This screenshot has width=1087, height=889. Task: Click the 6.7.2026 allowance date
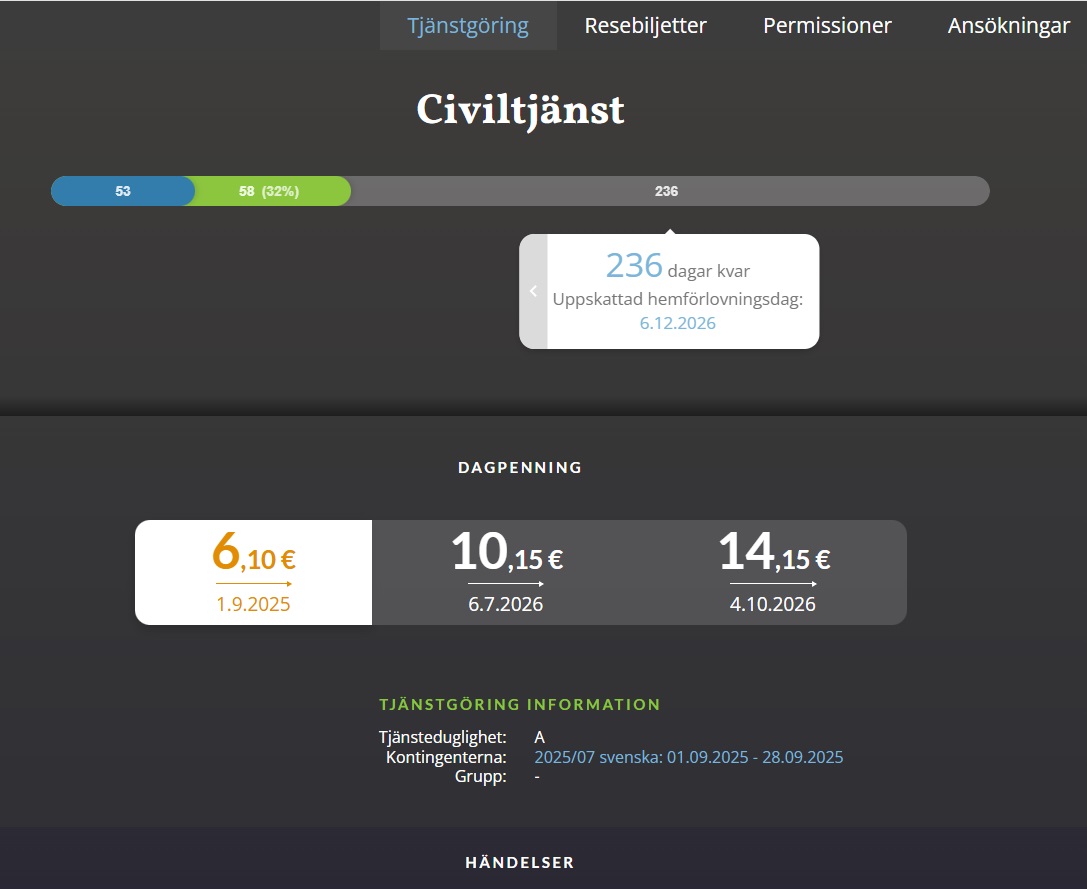tap(506, 604)
